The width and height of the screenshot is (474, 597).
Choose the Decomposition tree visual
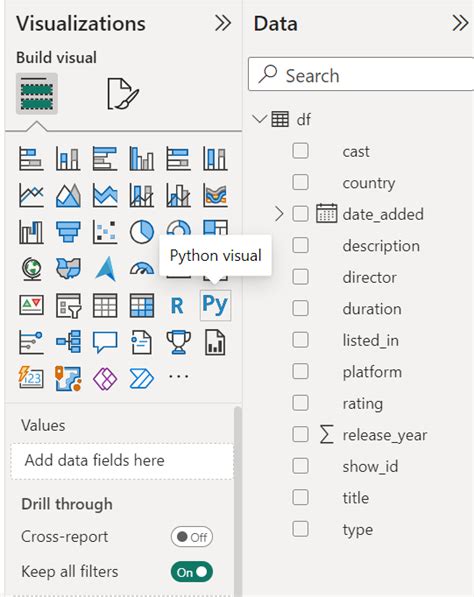(68, 342)
